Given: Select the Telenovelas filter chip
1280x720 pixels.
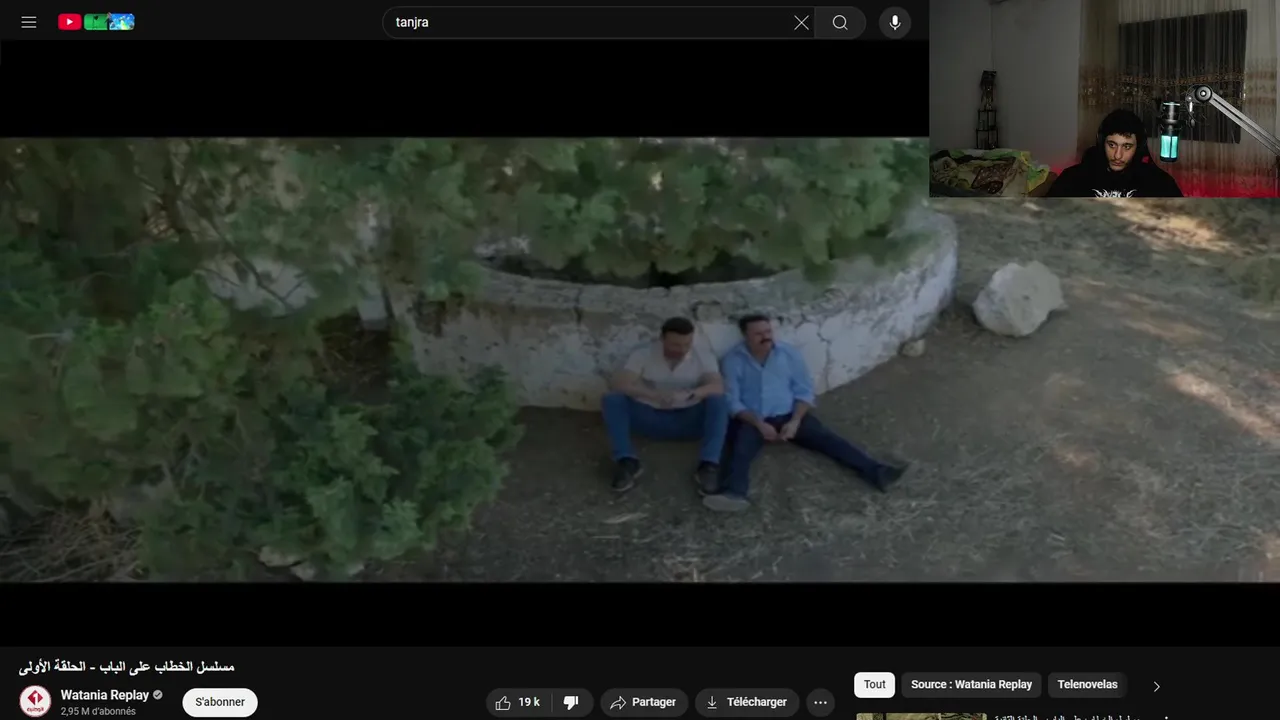Looking at the screenshot, I should (x=1087, y=684).
